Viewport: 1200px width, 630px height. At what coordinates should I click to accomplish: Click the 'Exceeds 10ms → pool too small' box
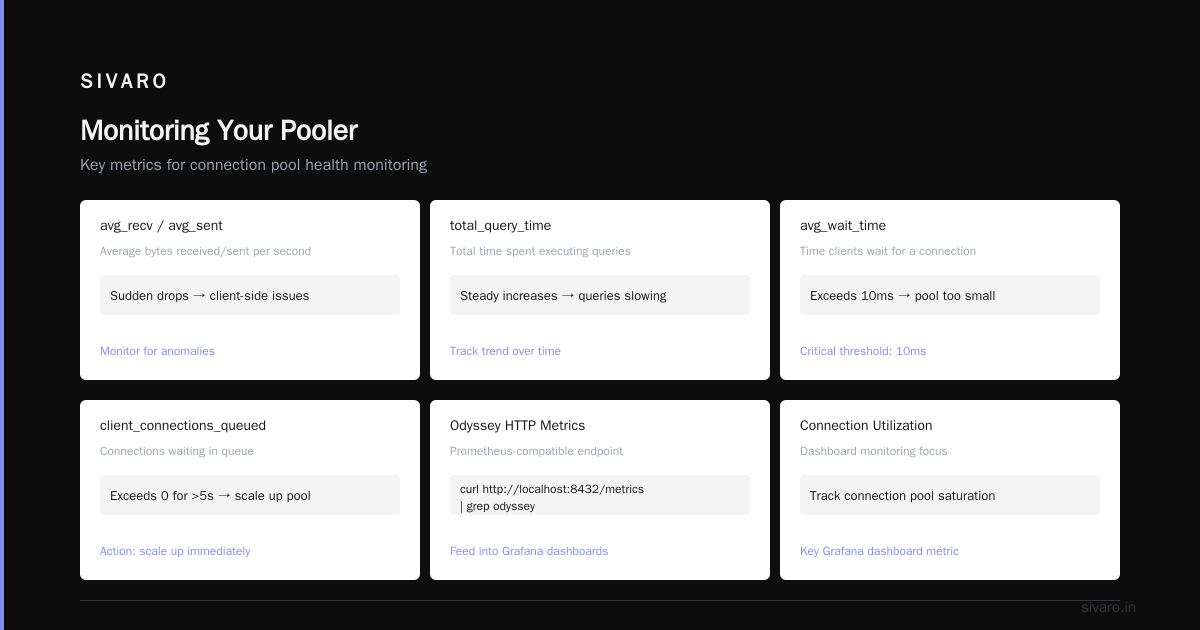pyautogui.click(x=950, y=295)
